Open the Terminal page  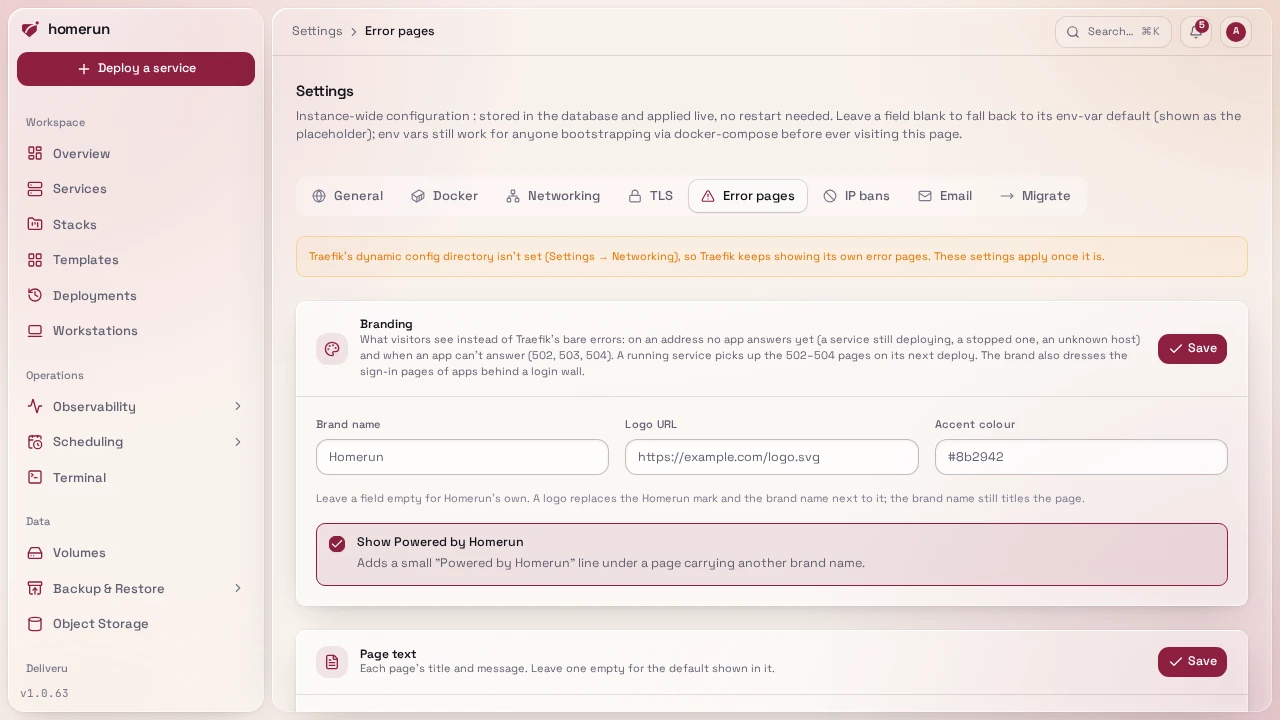[136, 477]
